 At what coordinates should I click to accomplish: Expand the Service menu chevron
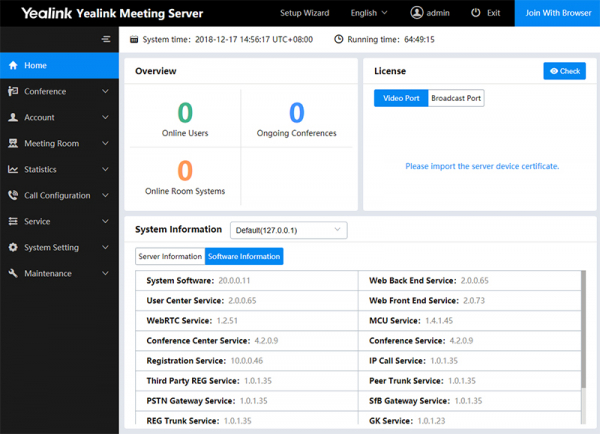click(106, 222)
